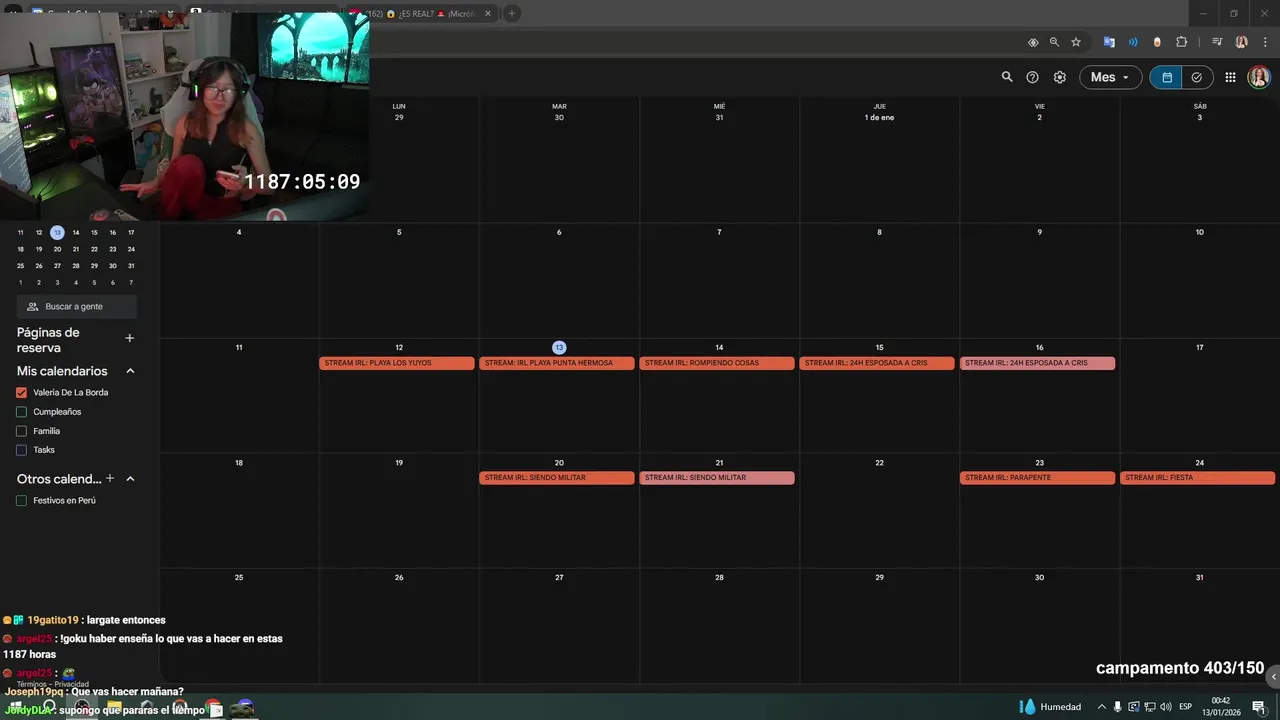Open the Google apps grid
This screenshot has height=720, width=1280.
[x=1231, y=77]
